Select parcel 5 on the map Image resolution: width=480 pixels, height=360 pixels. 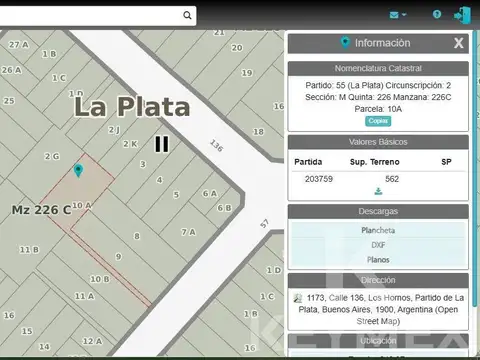[176, 195]
